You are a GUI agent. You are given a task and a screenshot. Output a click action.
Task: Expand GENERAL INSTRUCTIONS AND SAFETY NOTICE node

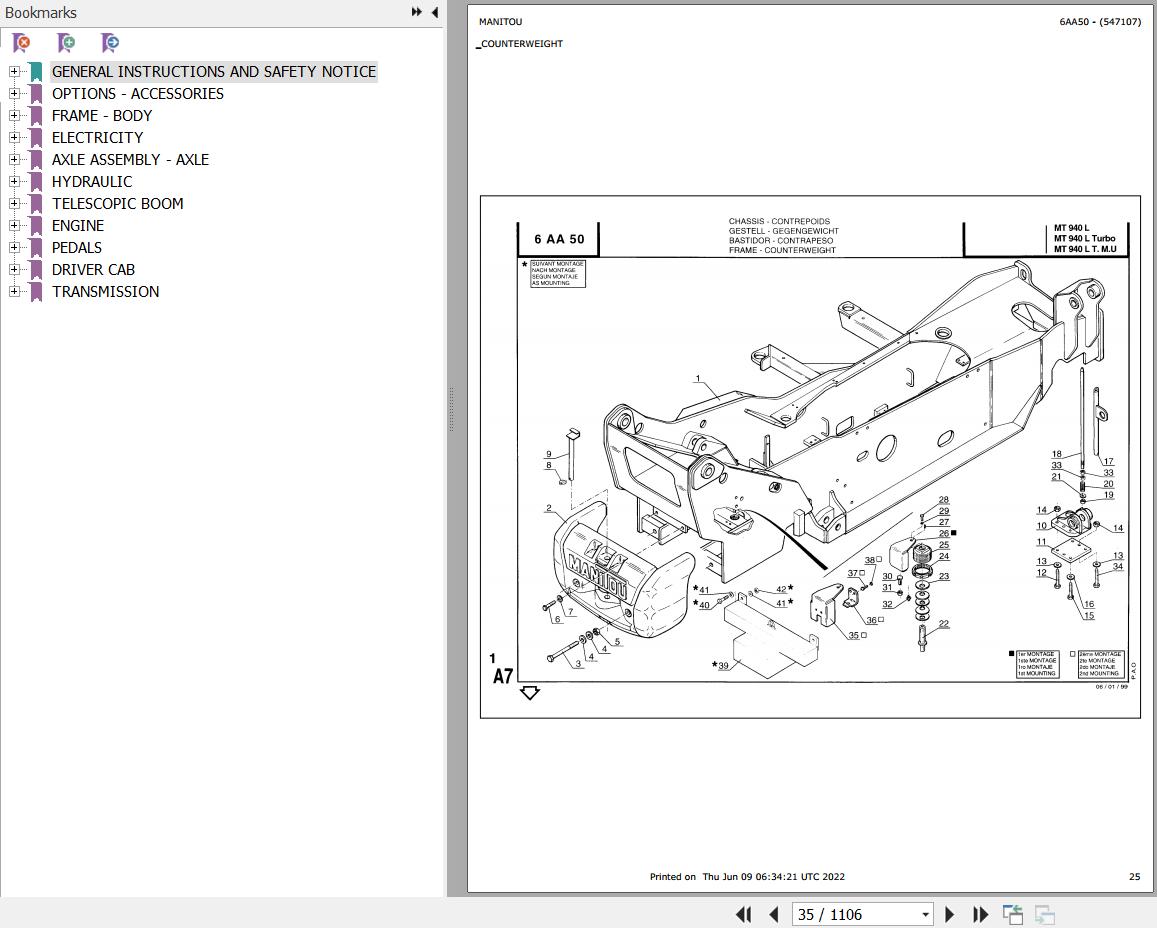[14, 72]
